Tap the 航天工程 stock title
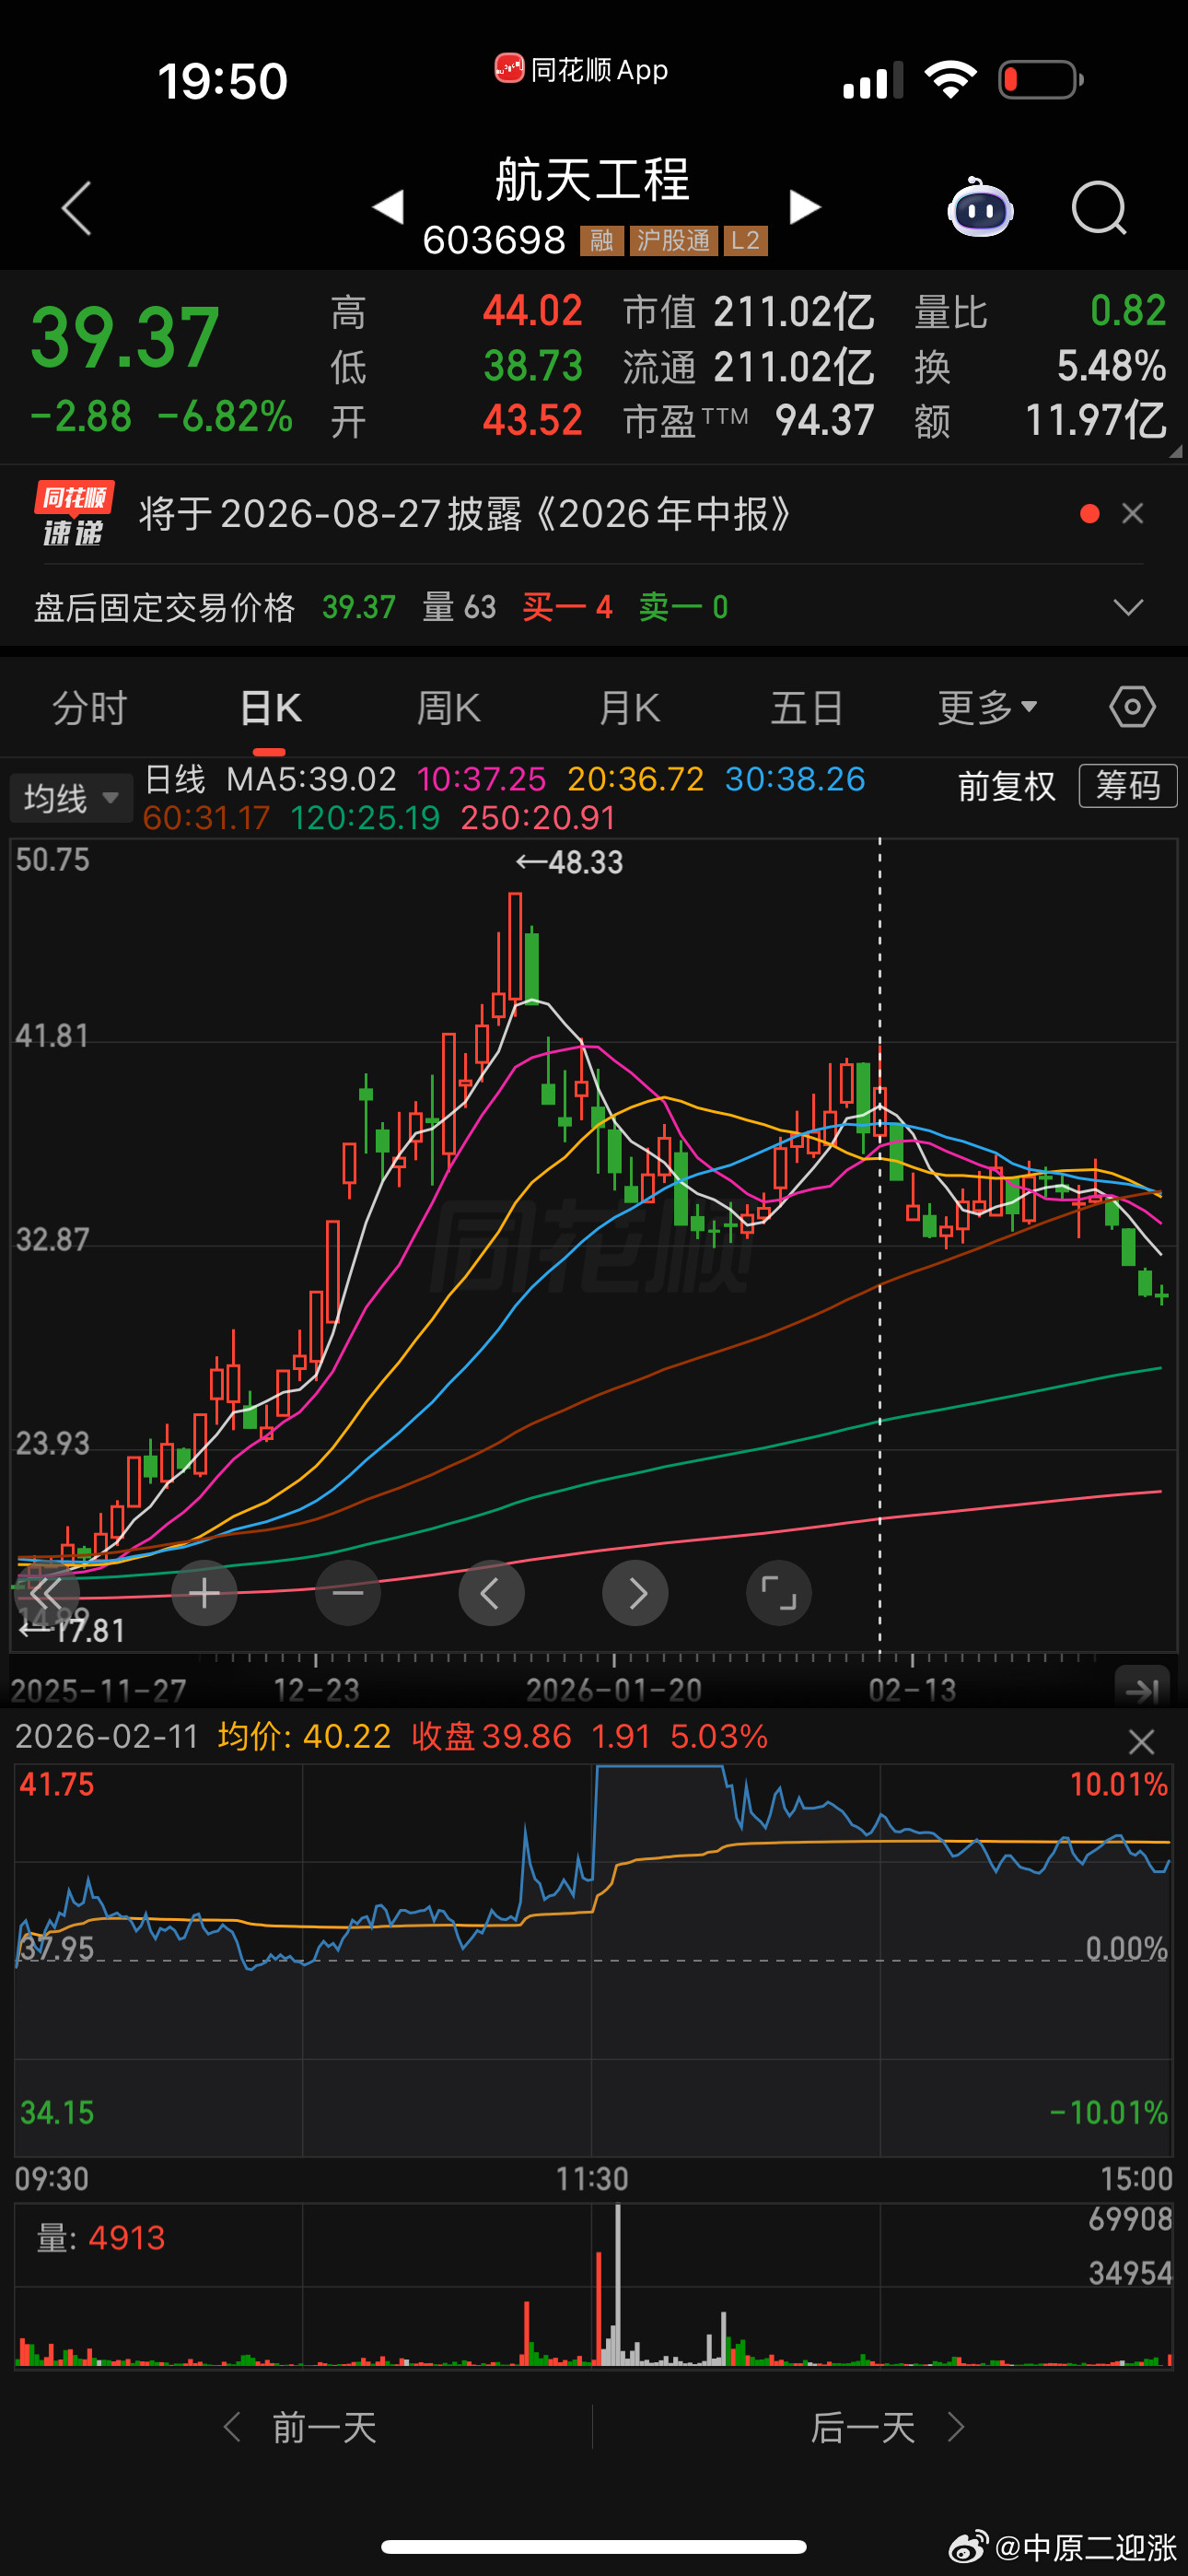Screen dimensions: 1188x2576 592,180
